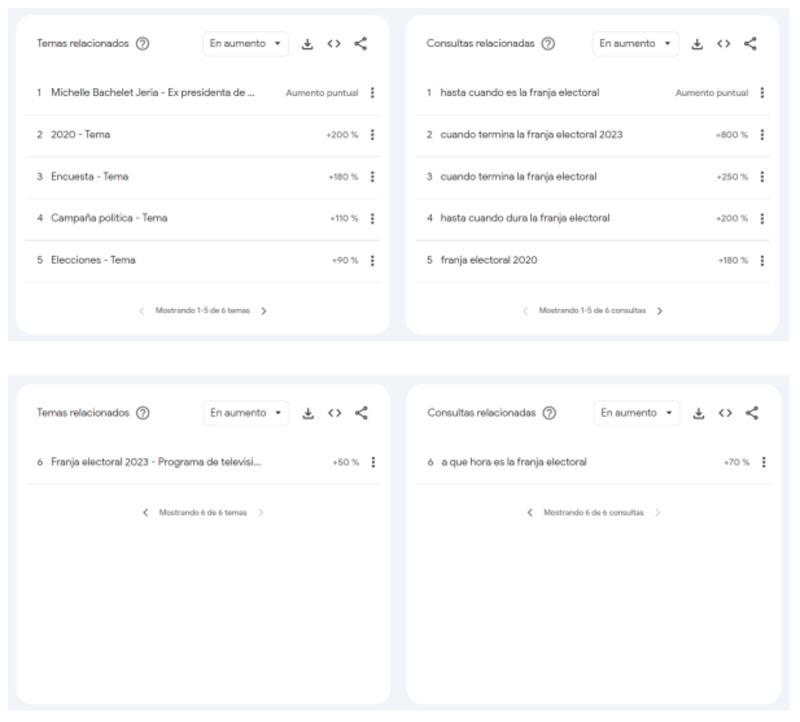Go to next page of 1-5 de 6 consultas
800x722 pixels.
659,311
